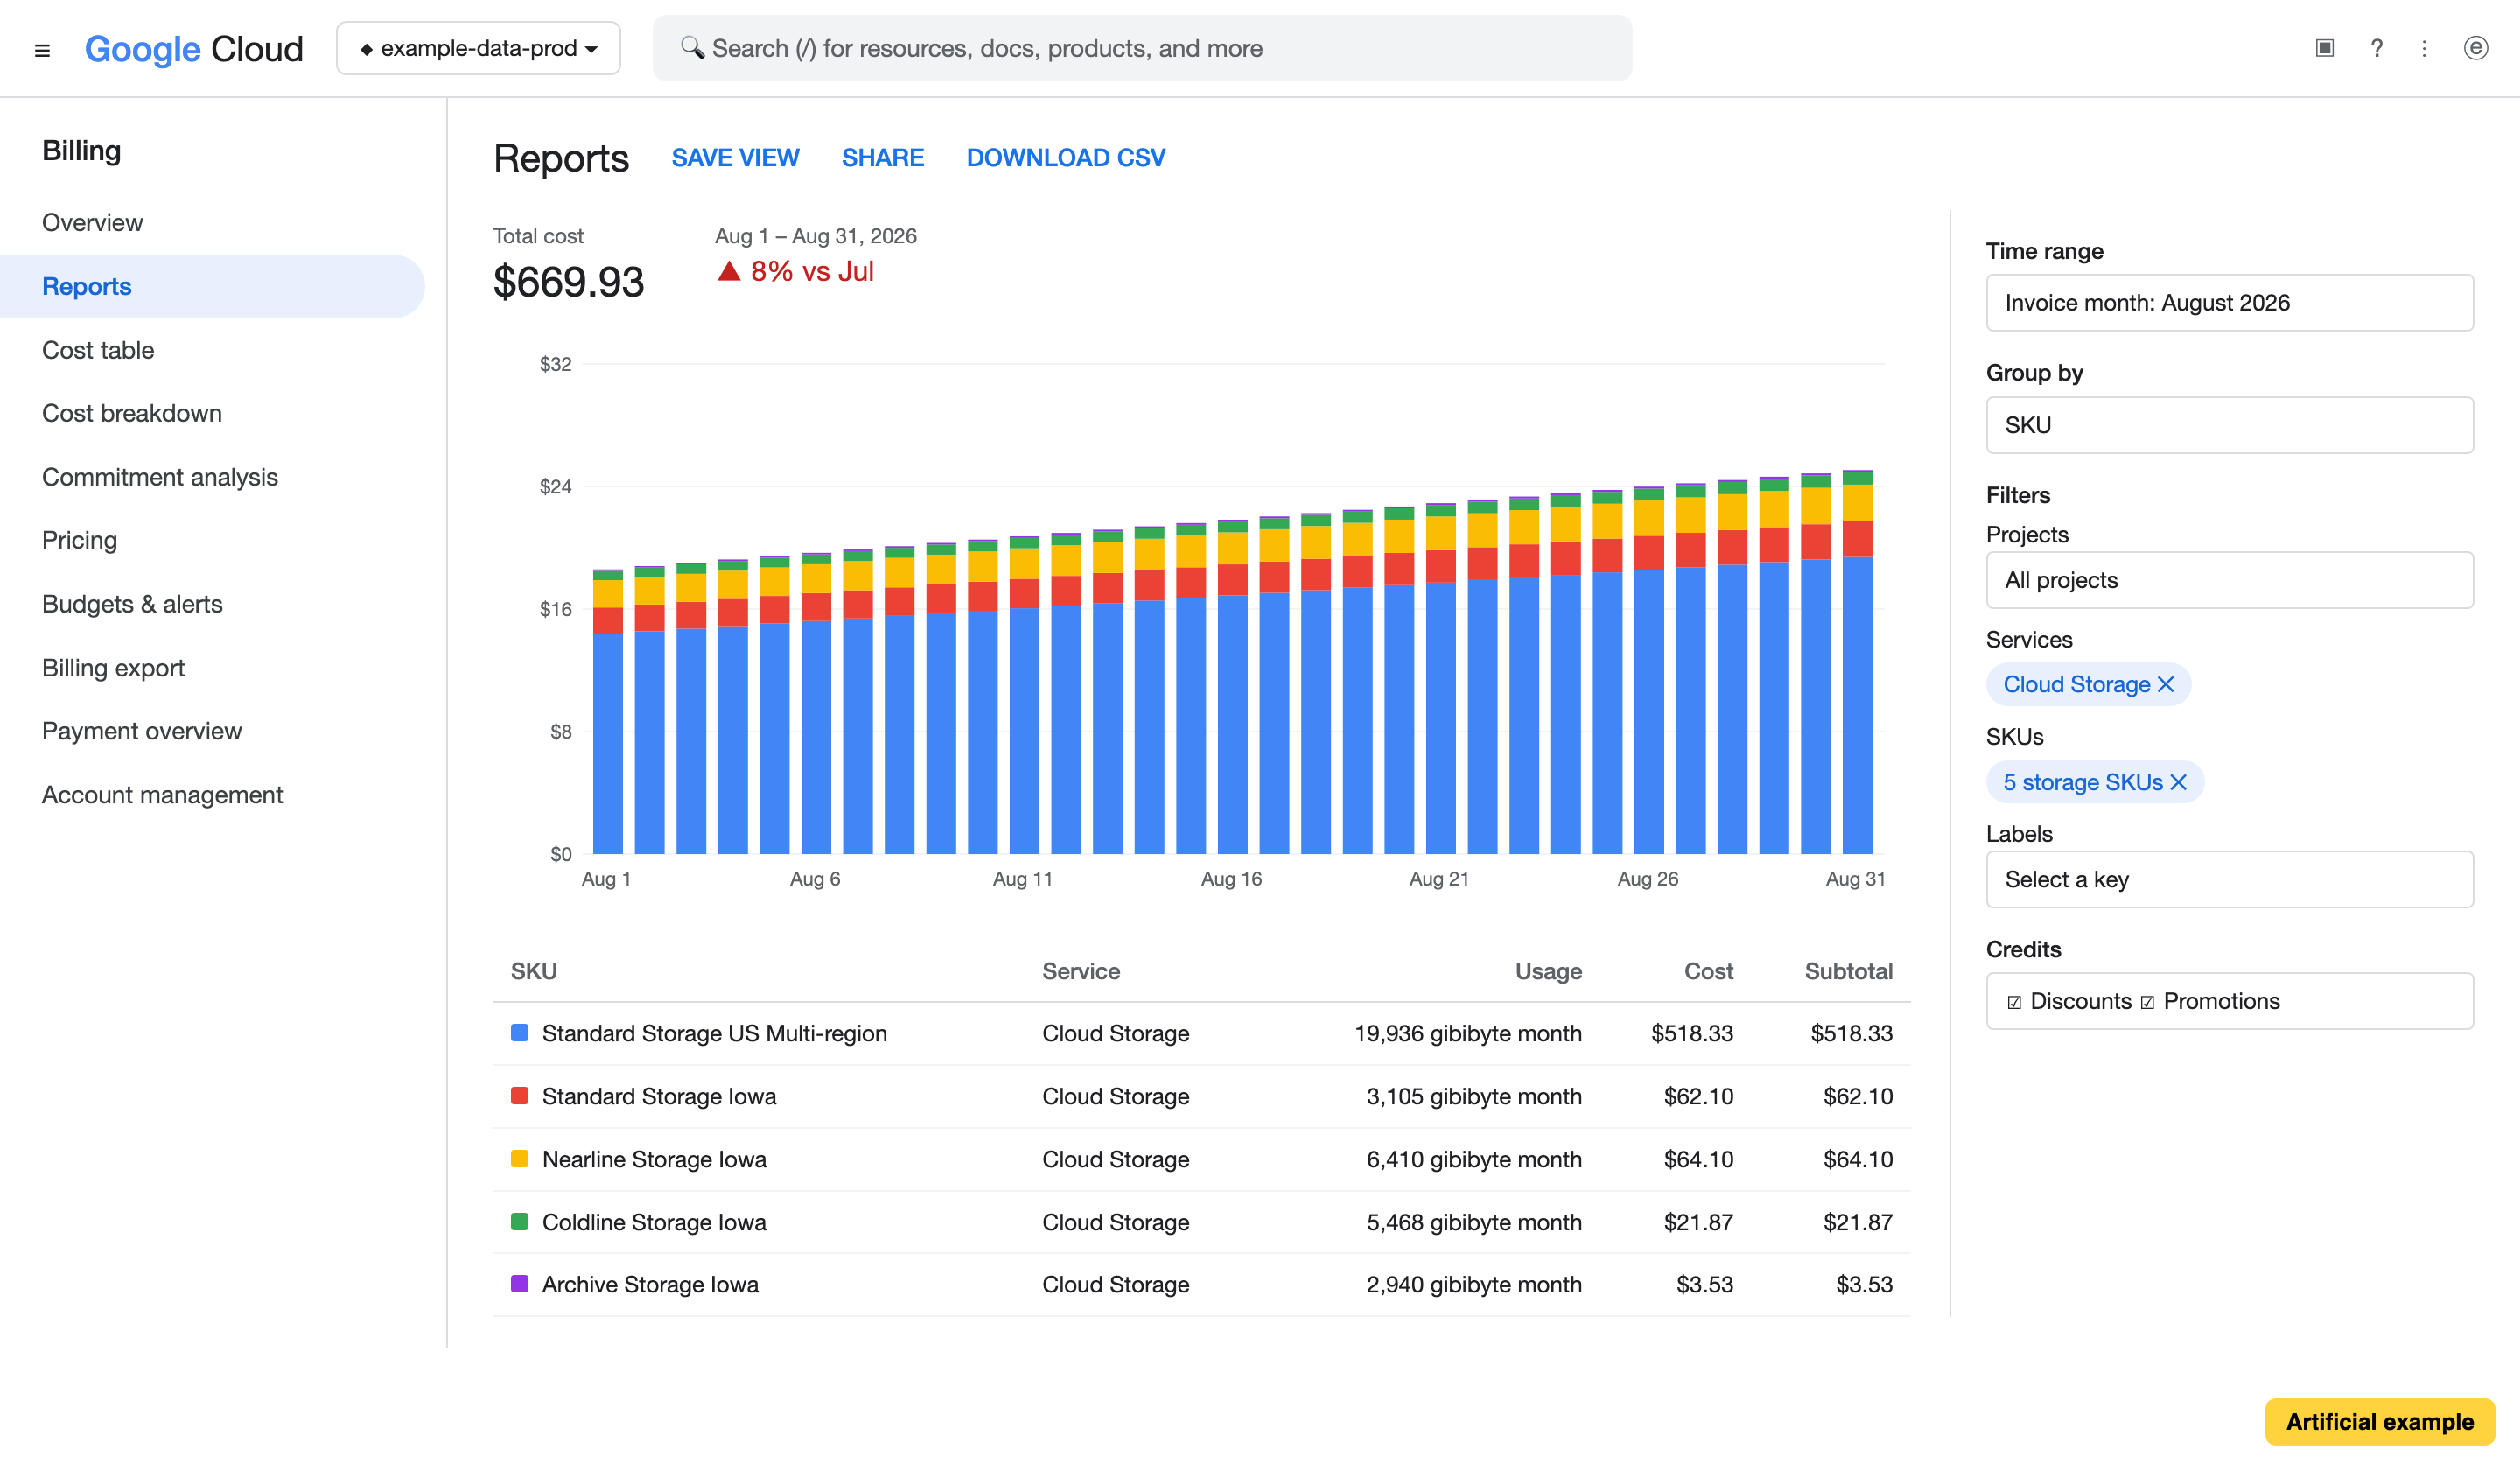Viewport: 2520px width, 1470px height.
Task: Focus the resources search field
Action: click(x=1142, y=48)
